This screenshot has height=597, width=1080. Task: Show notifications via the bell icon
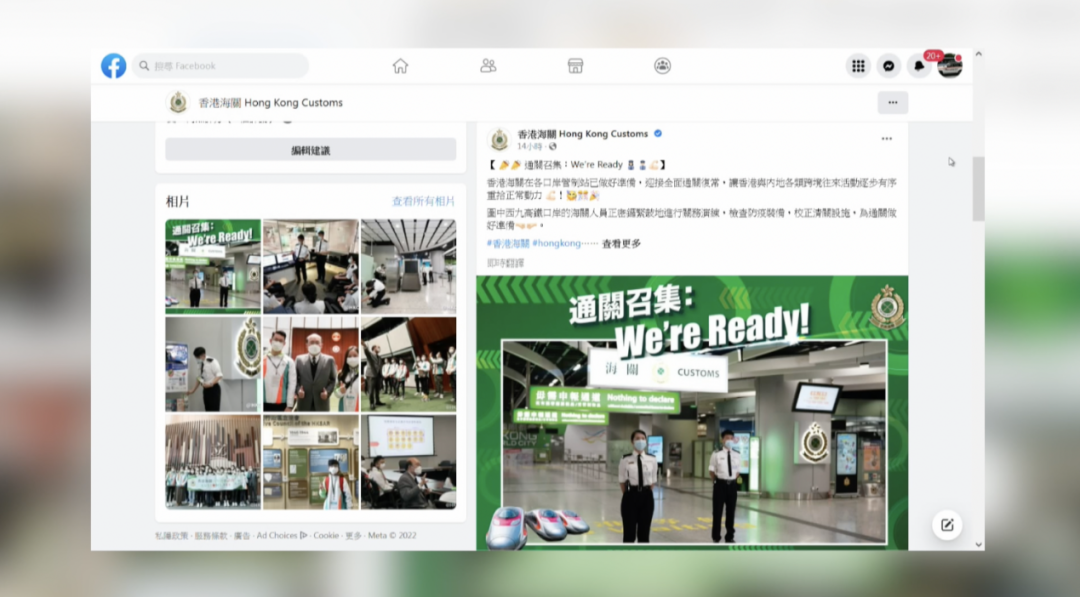coord(919,66)
